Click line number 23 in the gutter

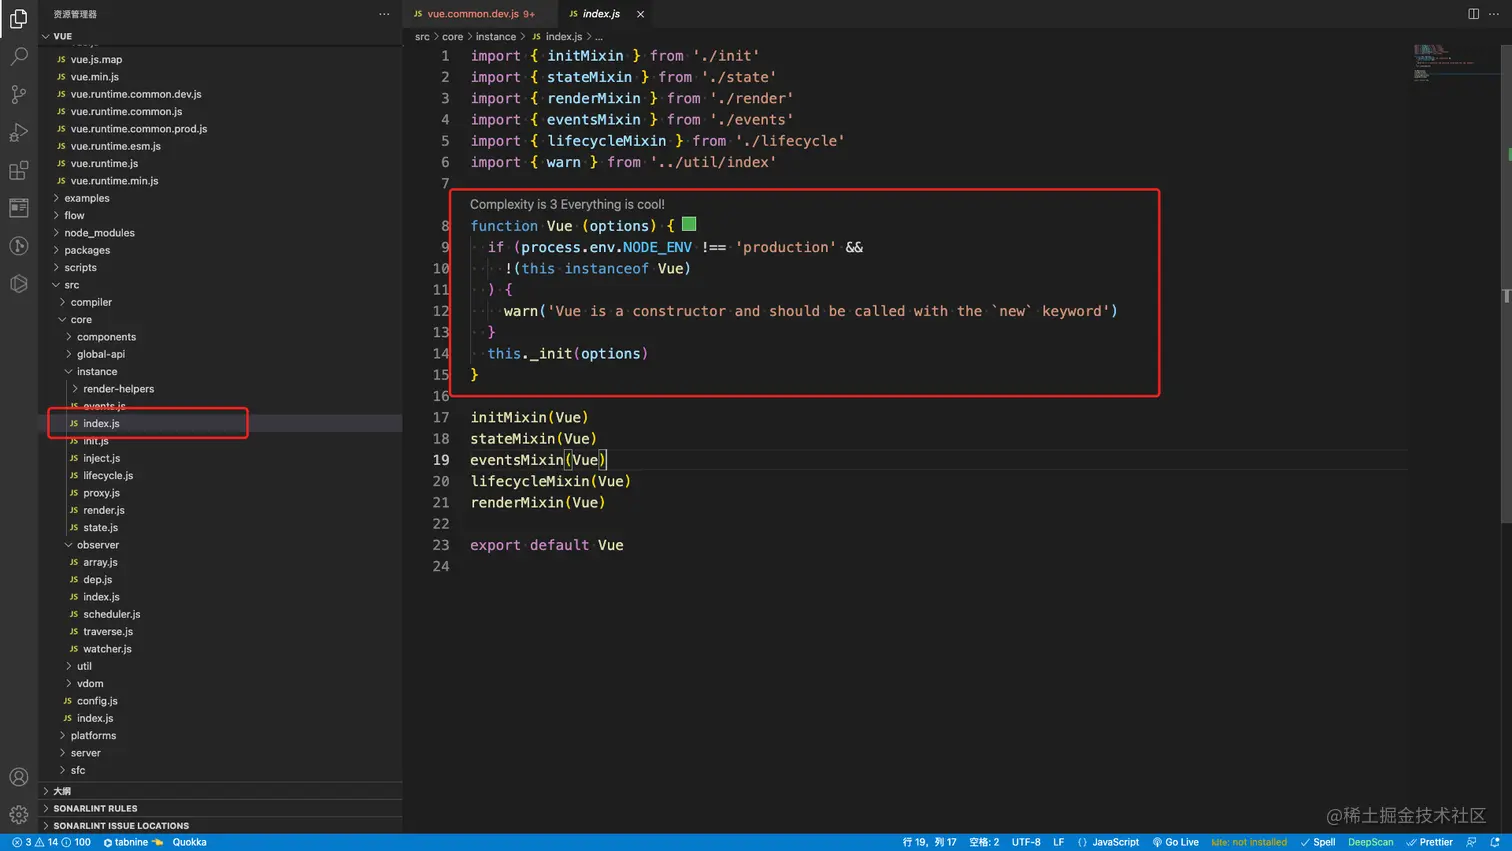pos(441,545)
